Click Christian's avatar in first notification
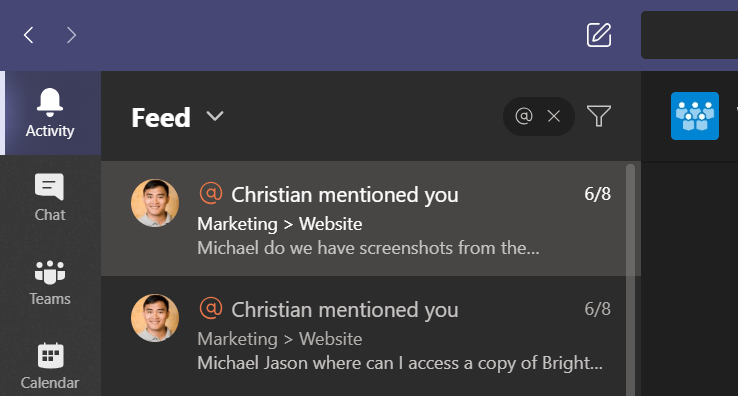Viewport: 738px width, 396px height. [155, 203]
